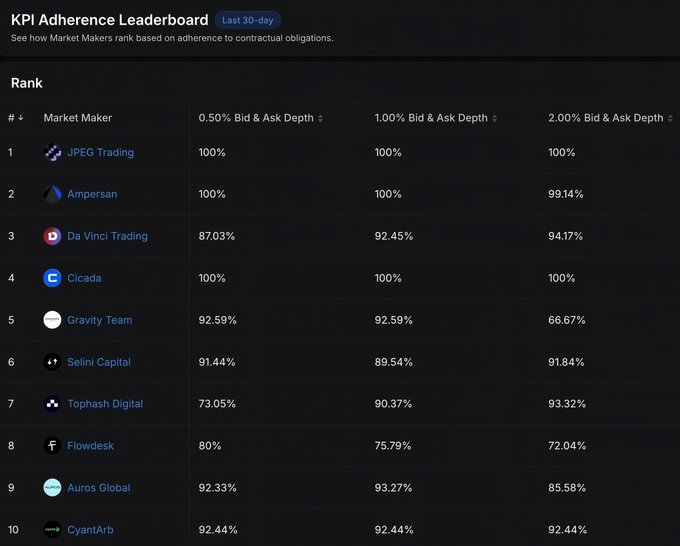Click the Selini Capital logo icon
This screenshot has width=680, height=546.
point(52,362)
